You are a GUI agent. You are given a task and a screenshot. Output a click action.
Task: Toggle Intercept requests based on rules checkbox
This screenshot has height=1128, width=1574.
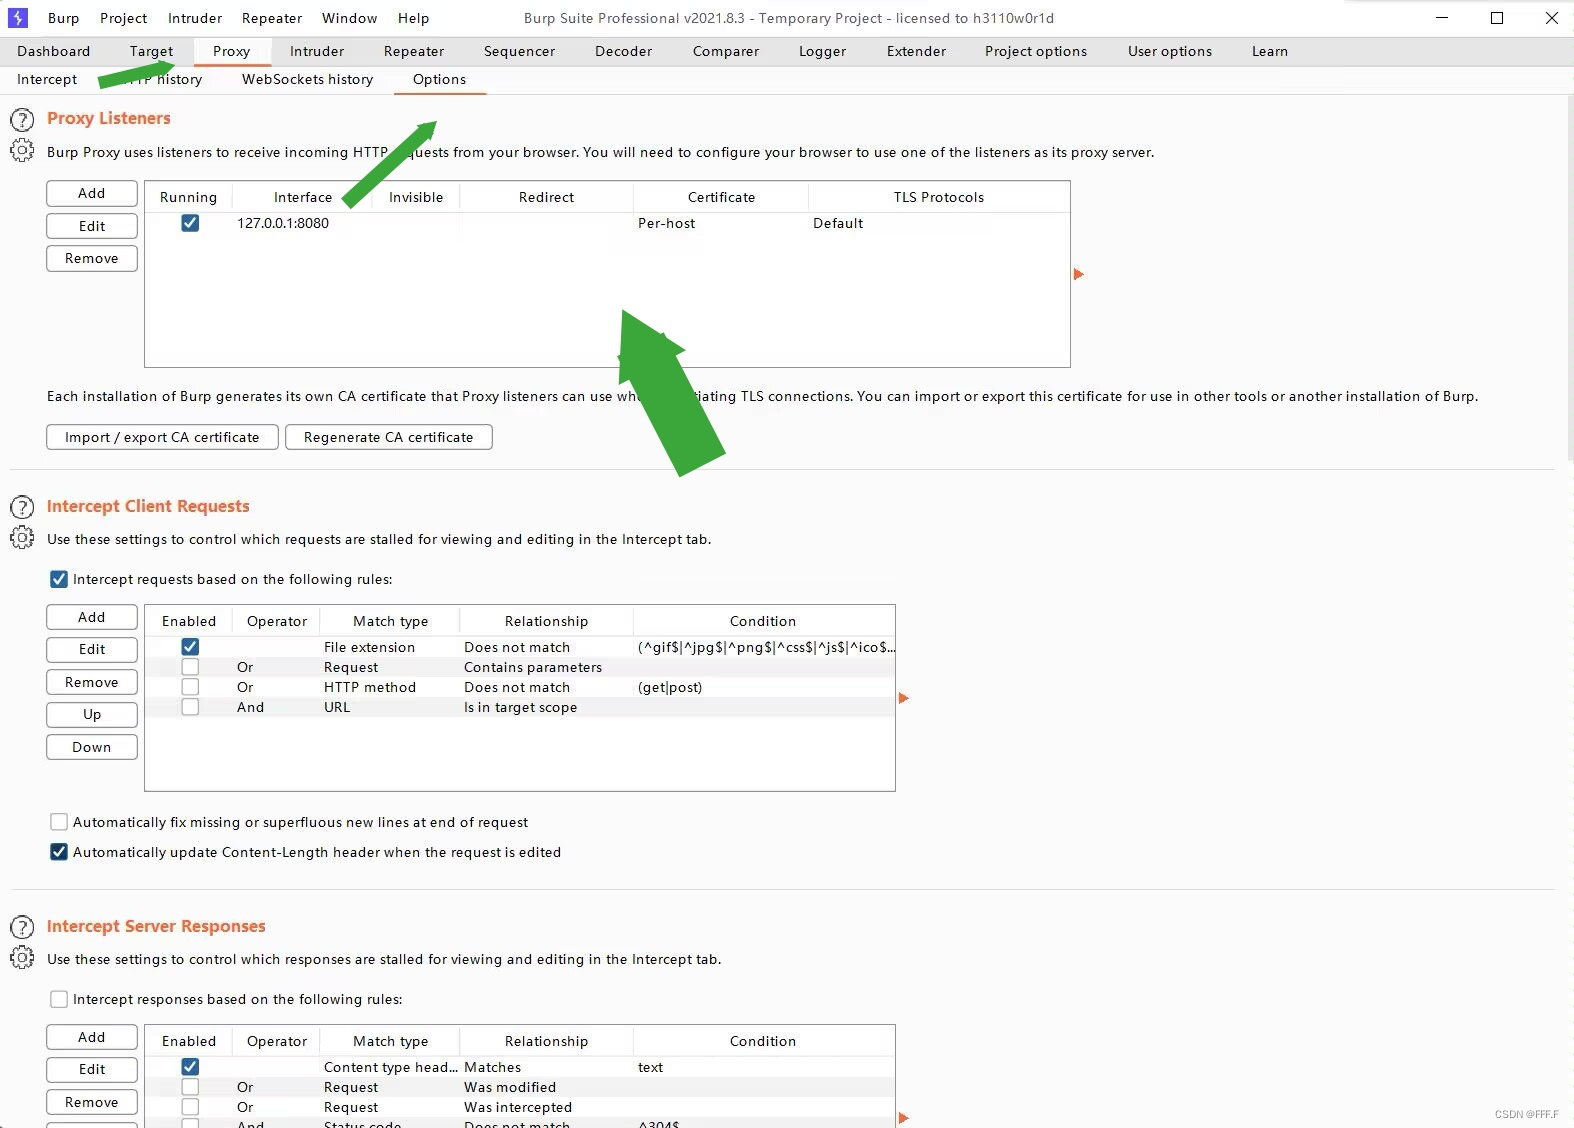tap(59, 579)
